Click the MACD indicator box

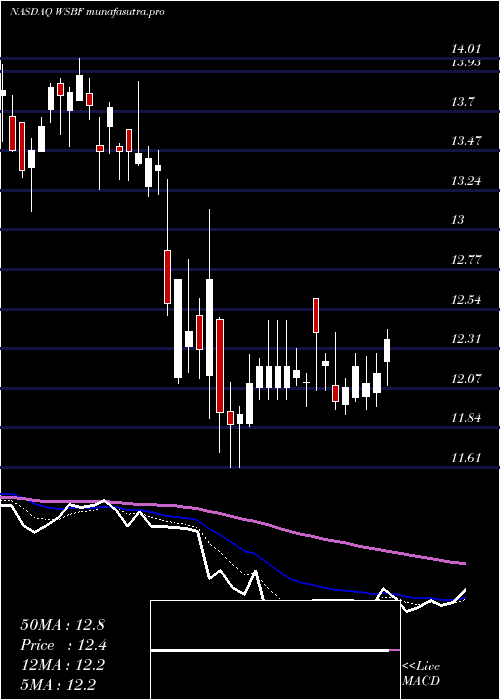275,650
